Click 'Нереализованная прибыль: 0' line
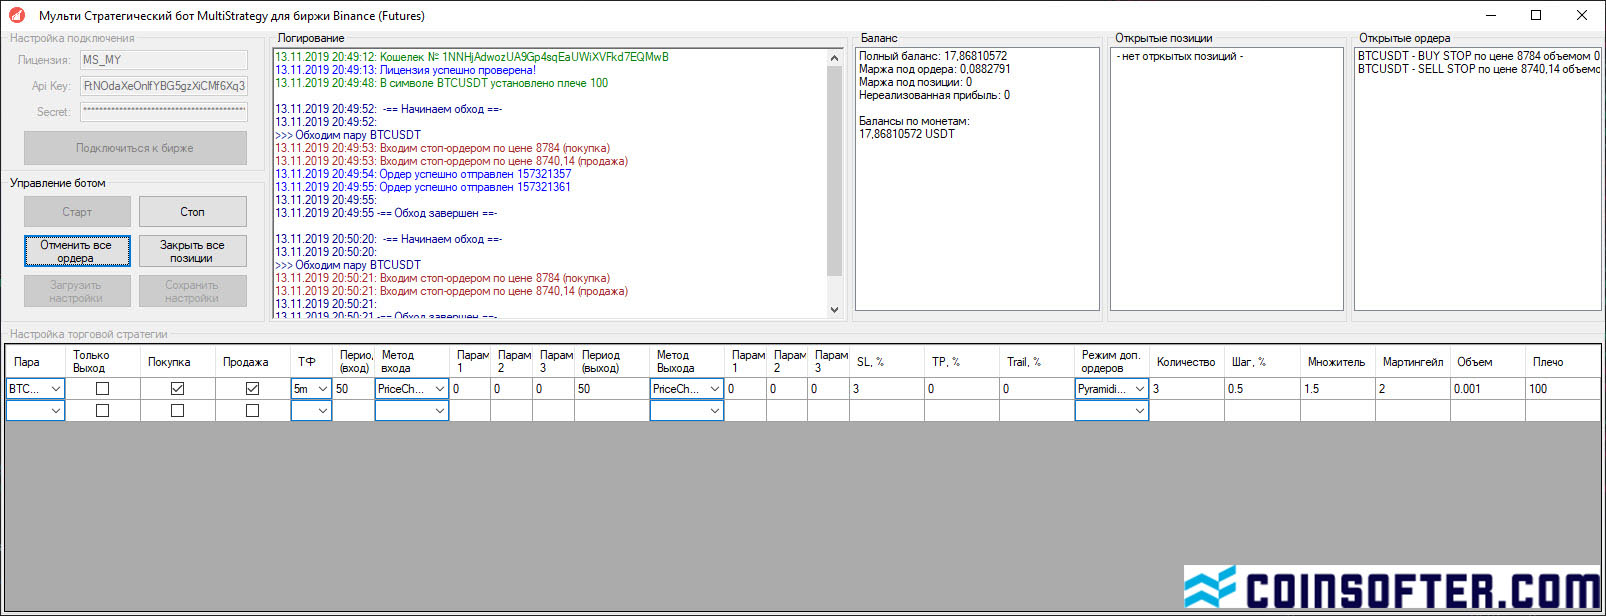This screenshot has width=1606, height=616. tap(934, 95)
